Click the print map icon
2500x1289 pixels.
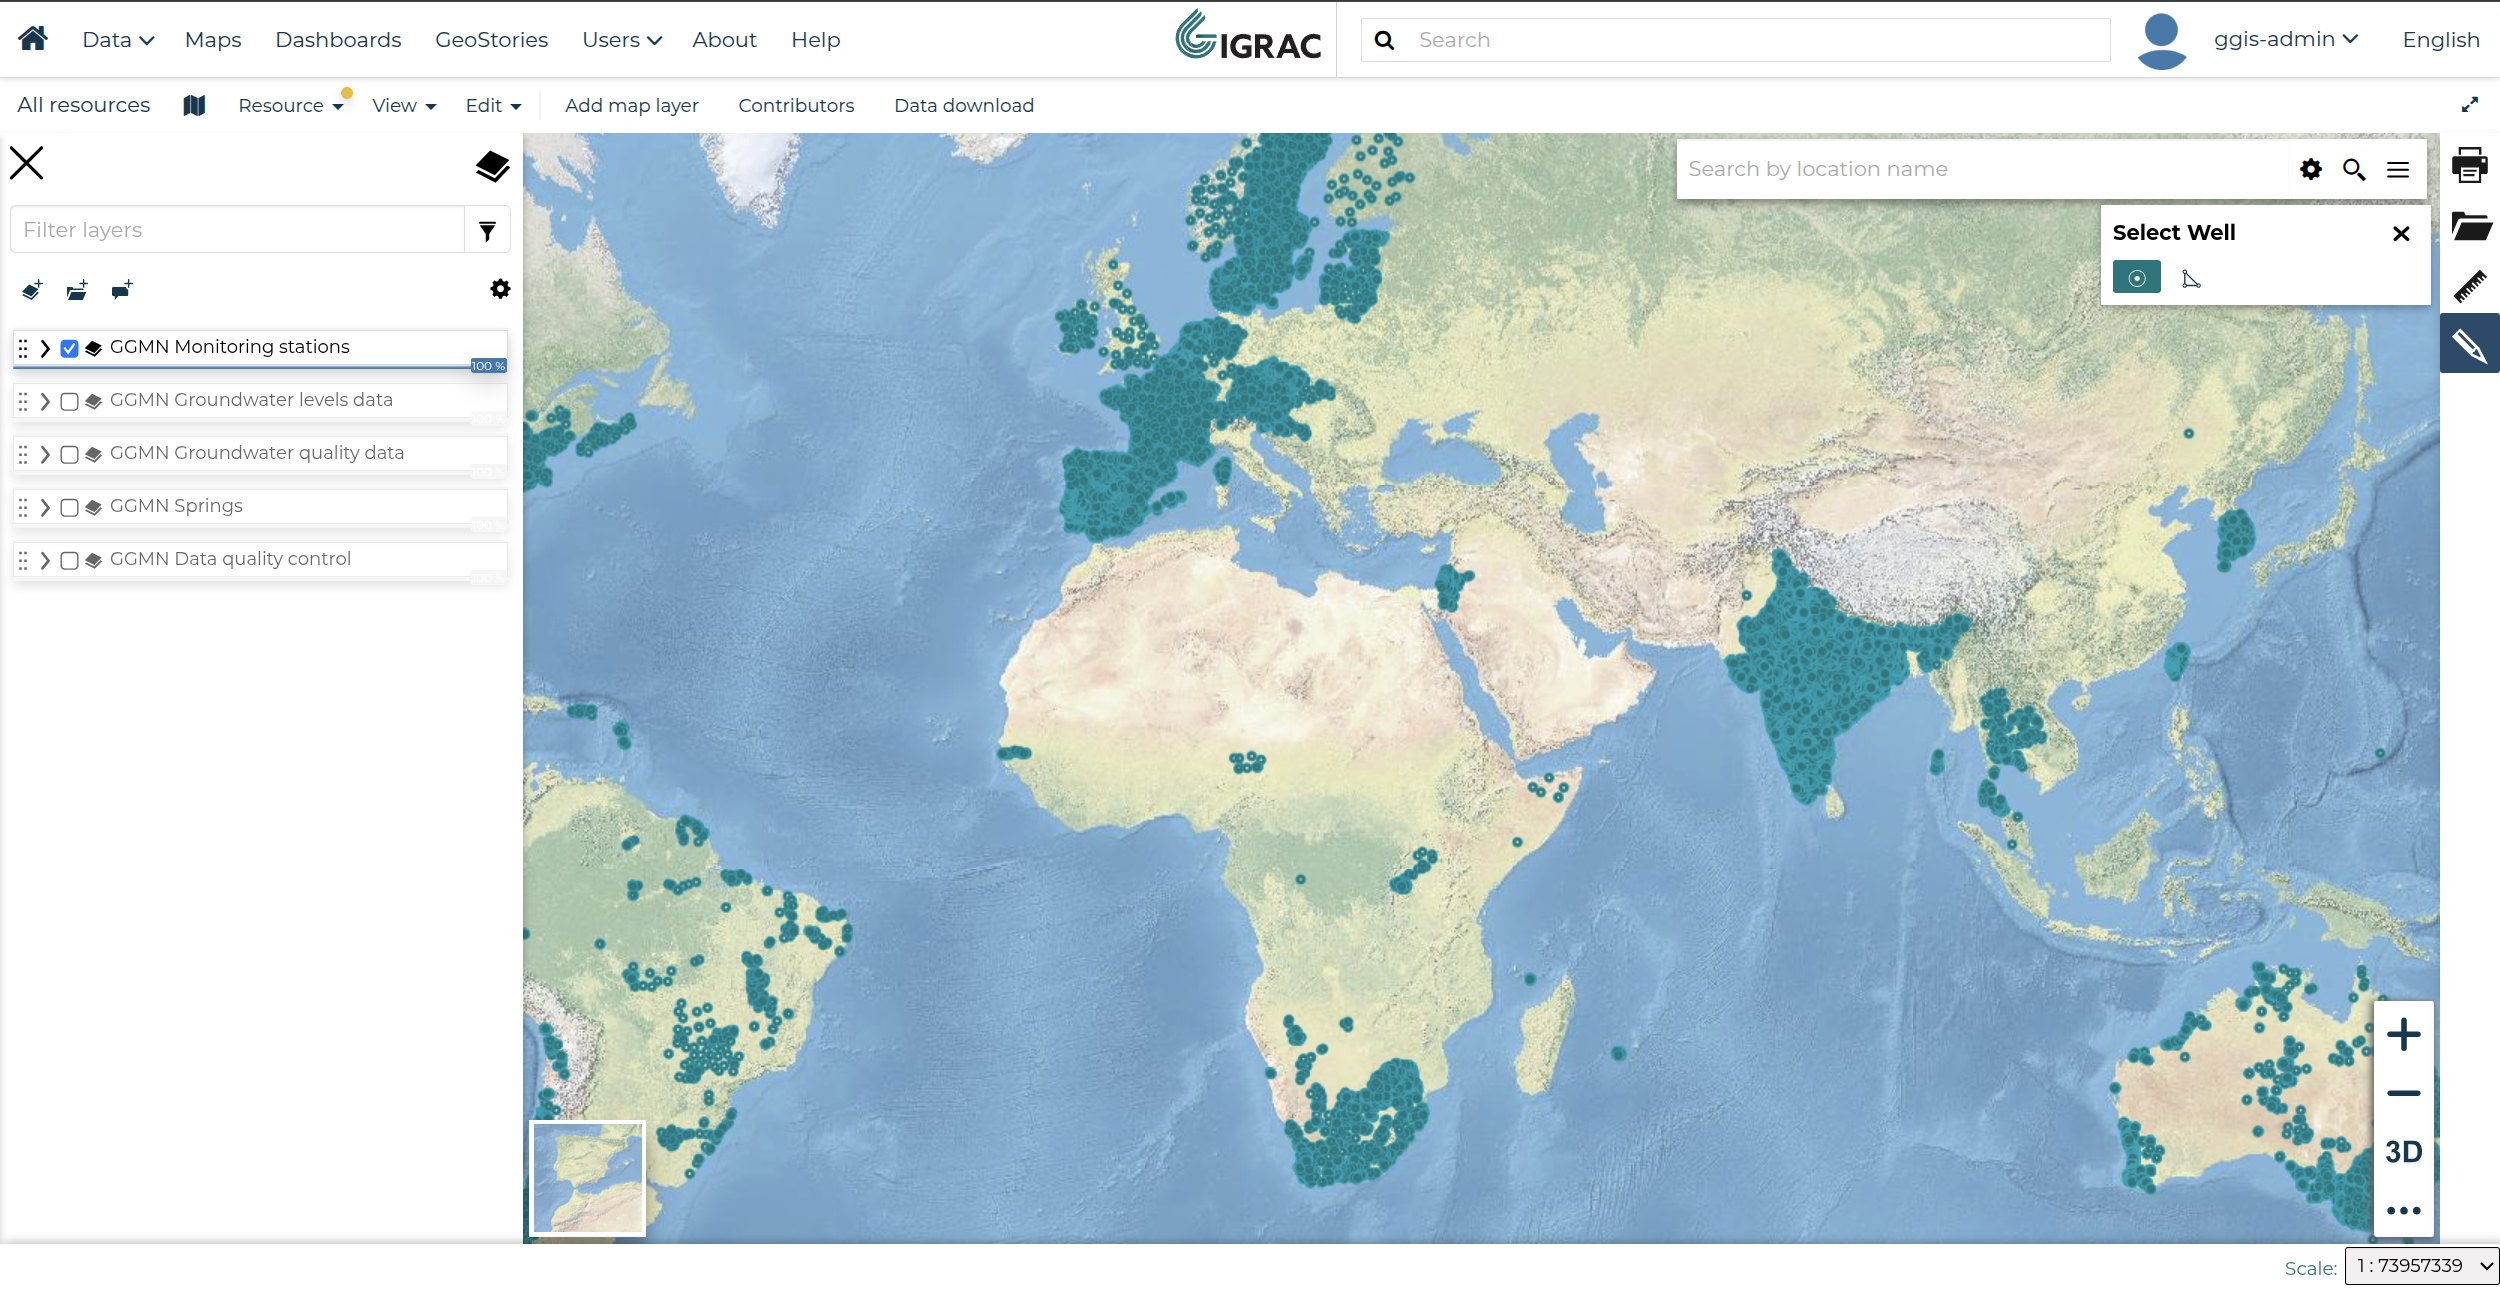(2469, 165)
